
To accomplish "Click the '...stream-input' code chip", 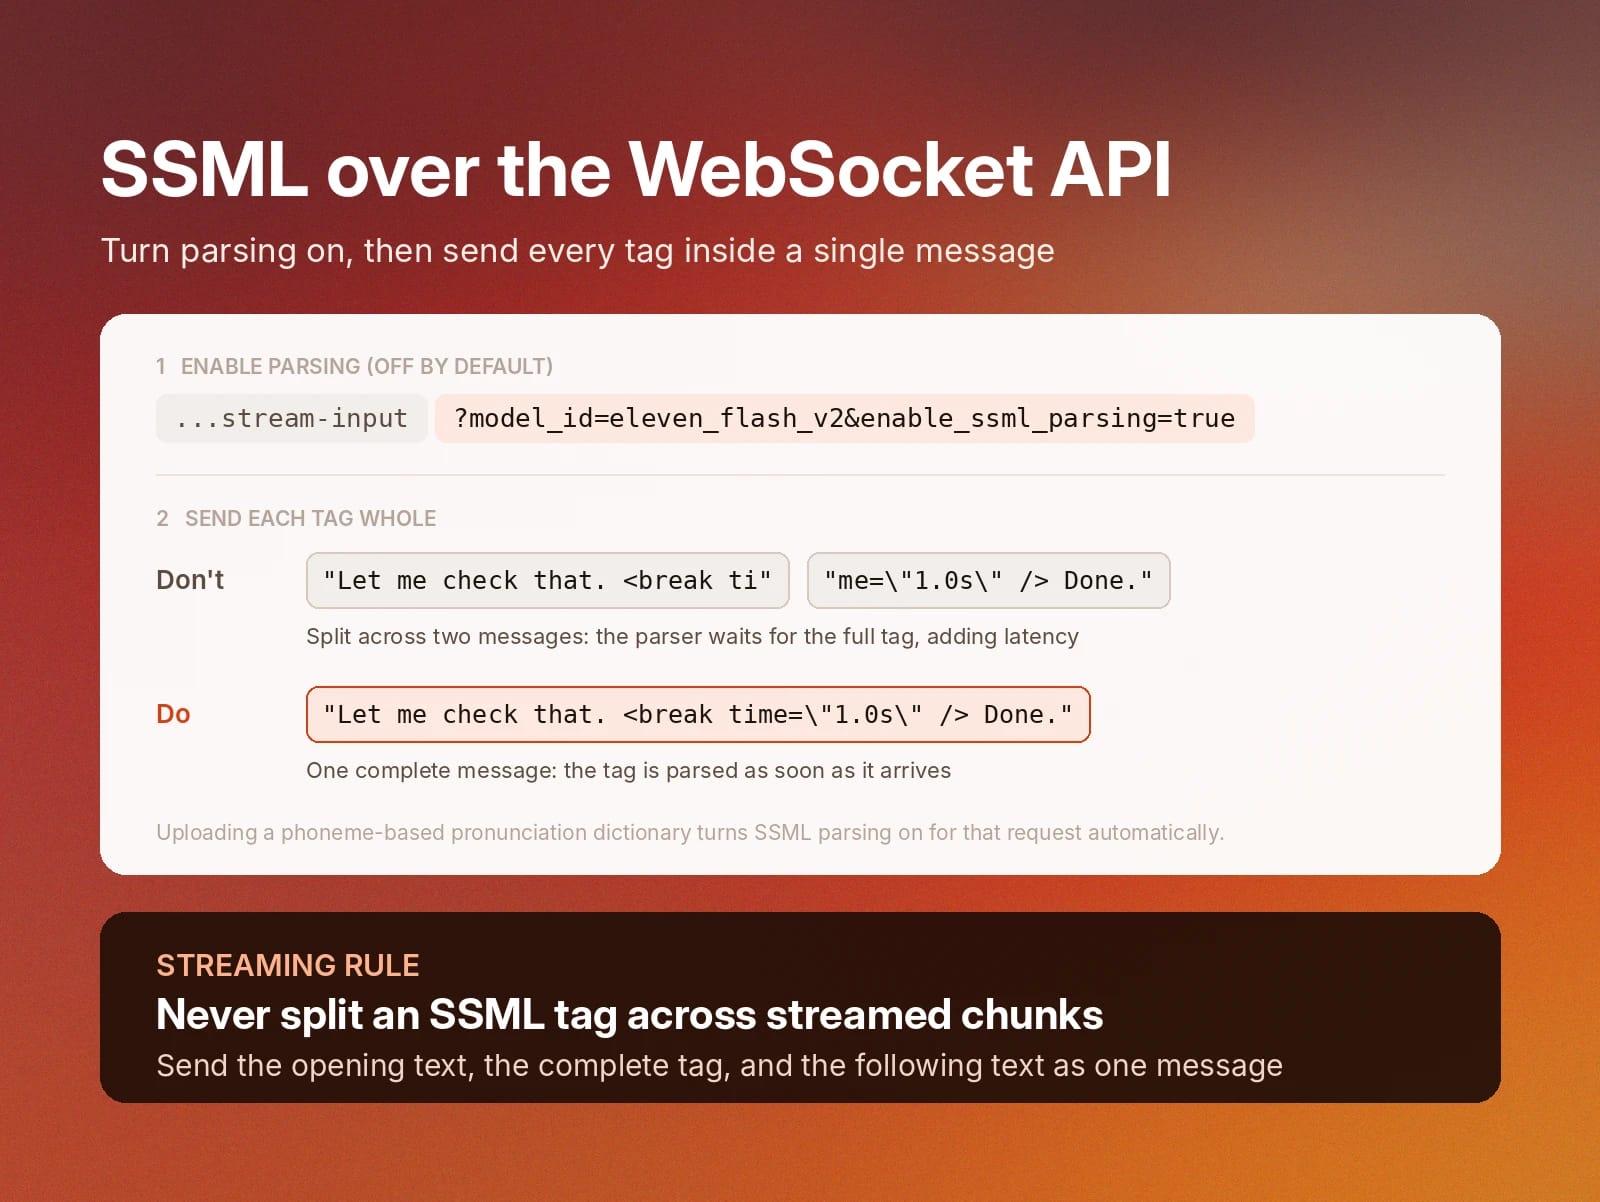I will tap(292, 418).
